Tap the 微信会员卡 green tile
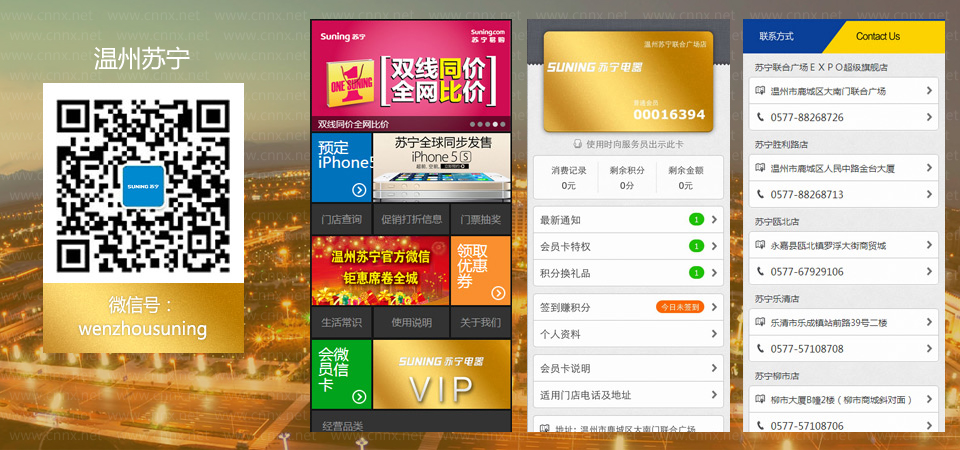The width and height of the screenshot is (960, 450). (341, 374)
